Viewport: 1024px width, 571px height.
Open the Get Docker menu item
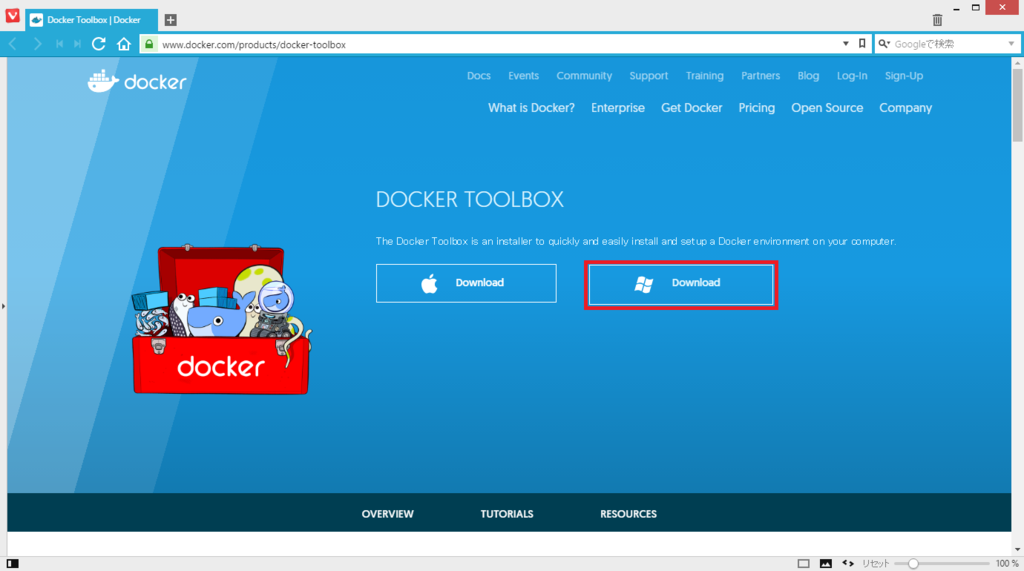tap(692, 108)
